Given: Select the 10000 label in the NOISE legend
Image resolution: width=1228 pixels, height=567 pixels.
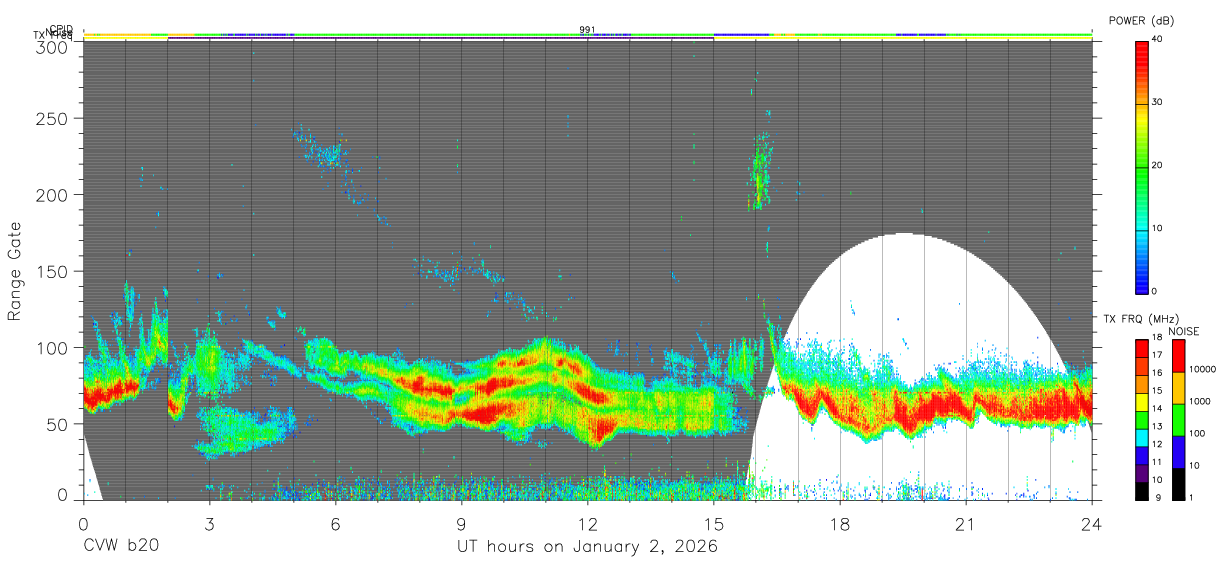Looking at the screenshot, I should point(1204,370).
